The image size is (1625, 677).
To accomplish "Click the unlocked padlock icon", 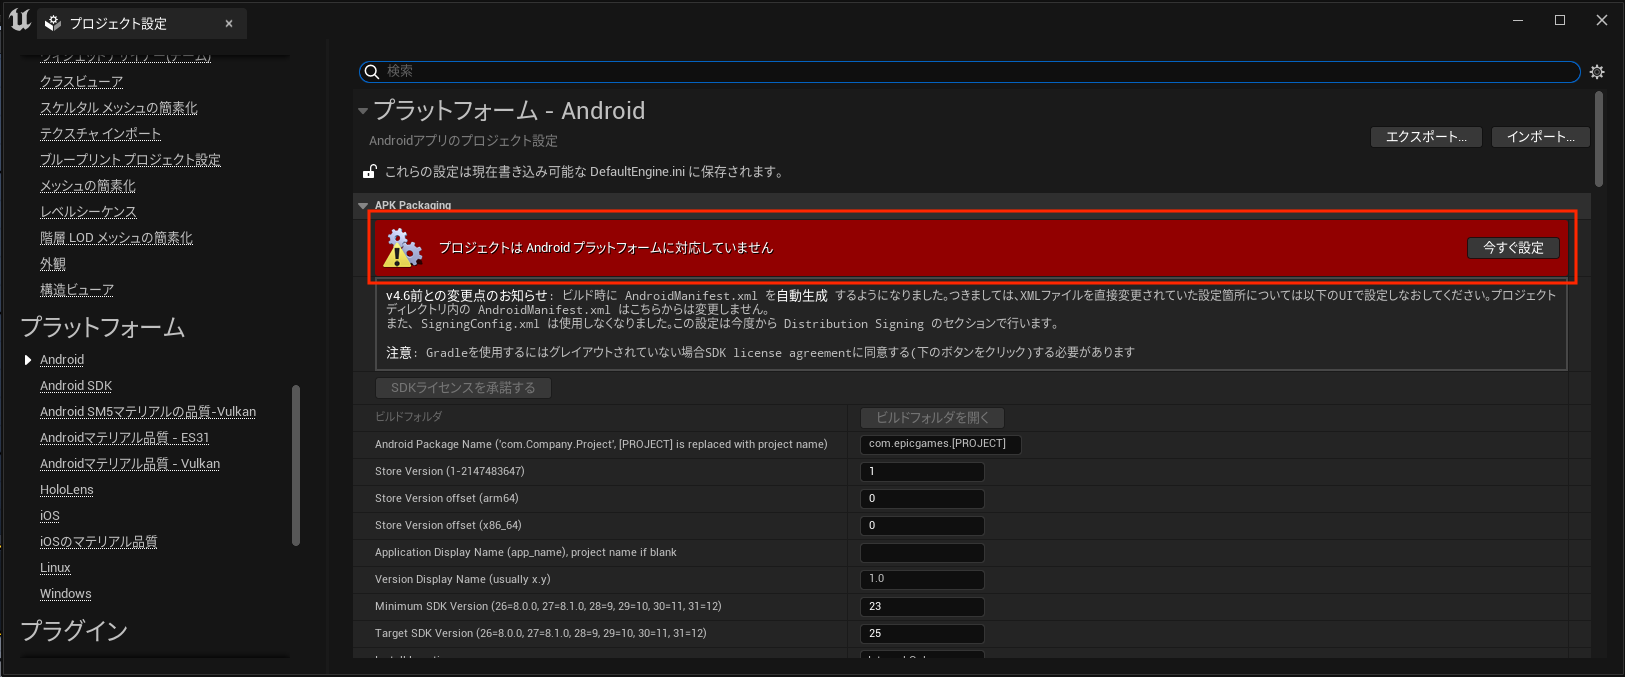I will click(x=370, y=171).
